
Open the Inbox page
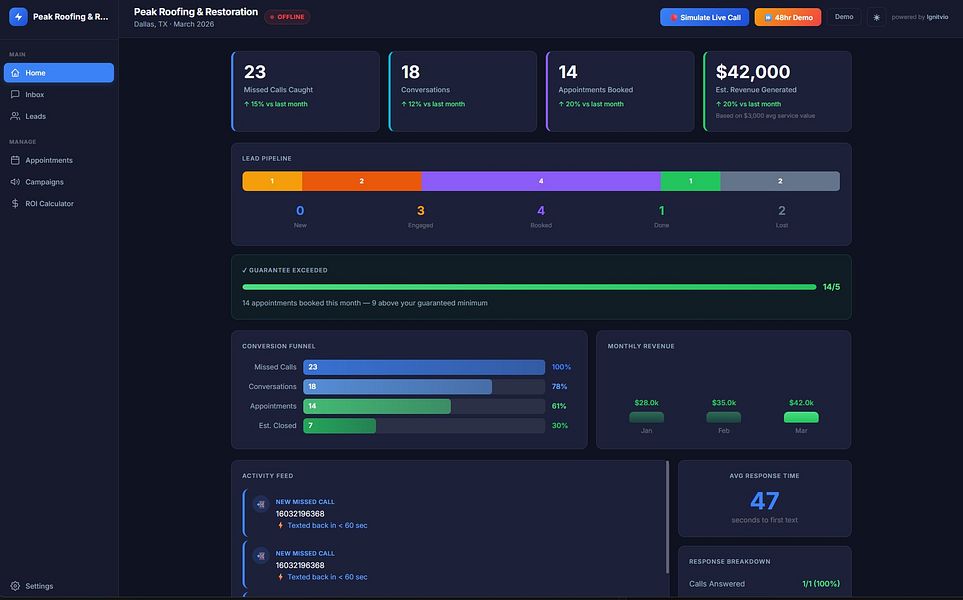[x=59, y=95]
